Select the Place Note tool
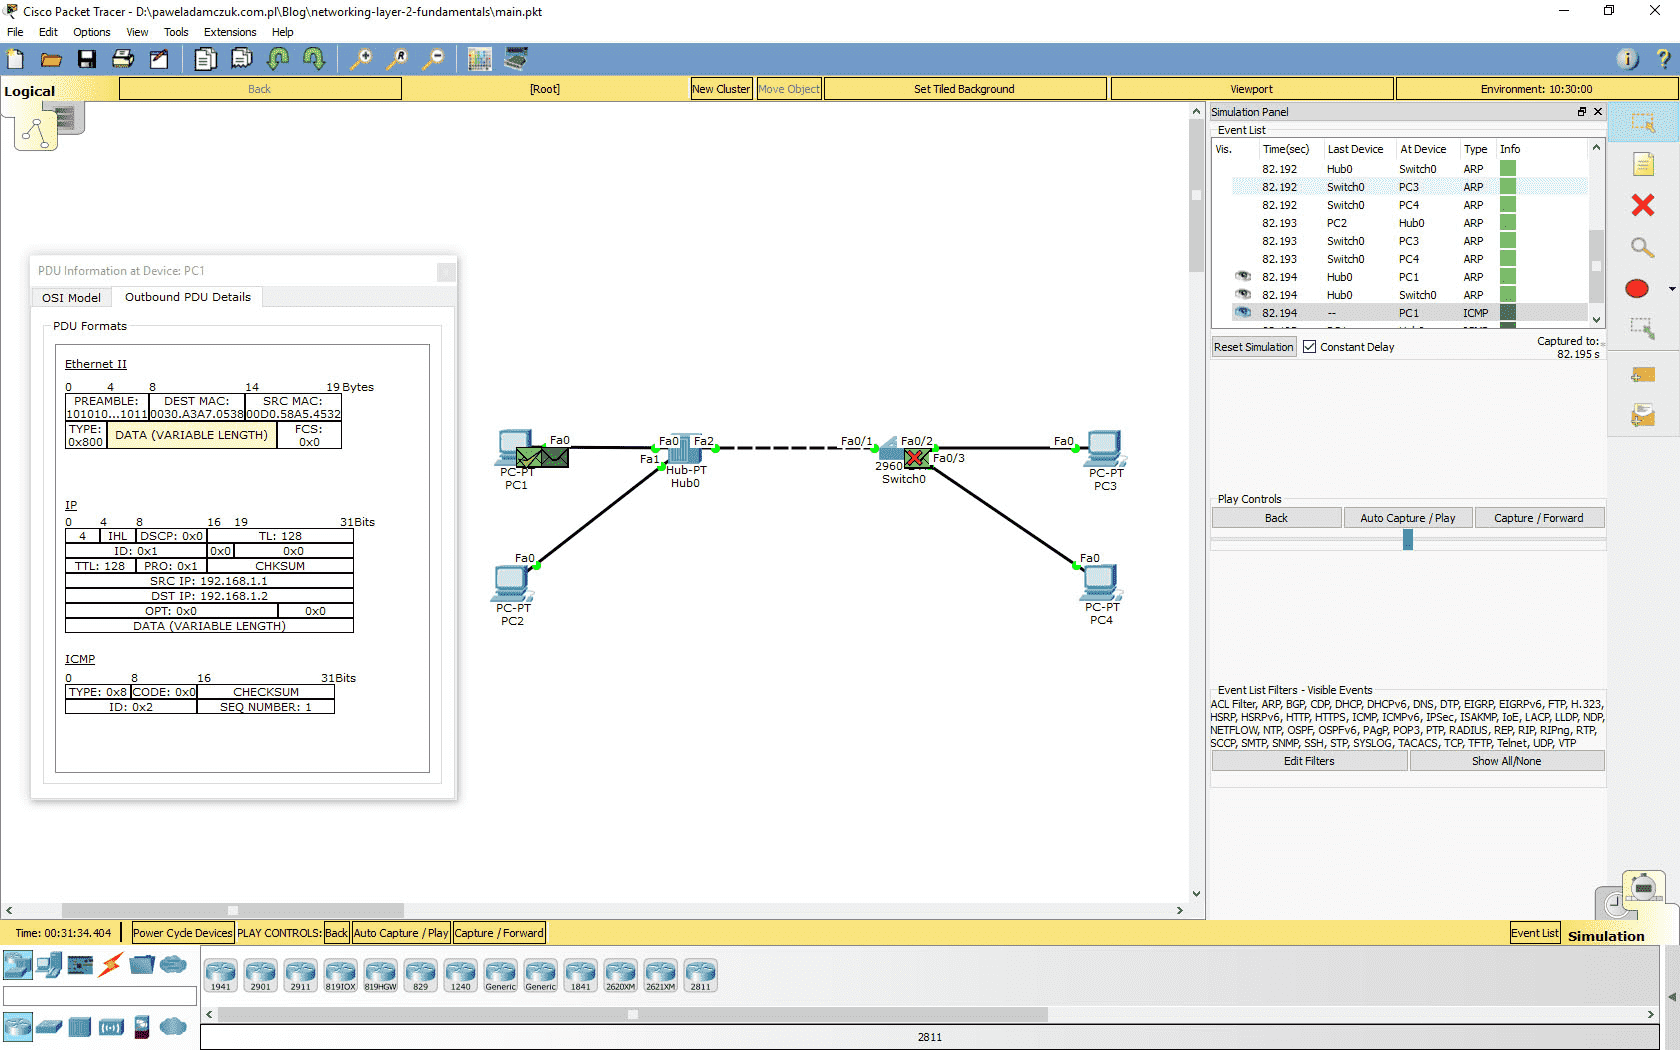Image resolution: width=1680 pixels, height=1050 pixels. pos(1643,163)
